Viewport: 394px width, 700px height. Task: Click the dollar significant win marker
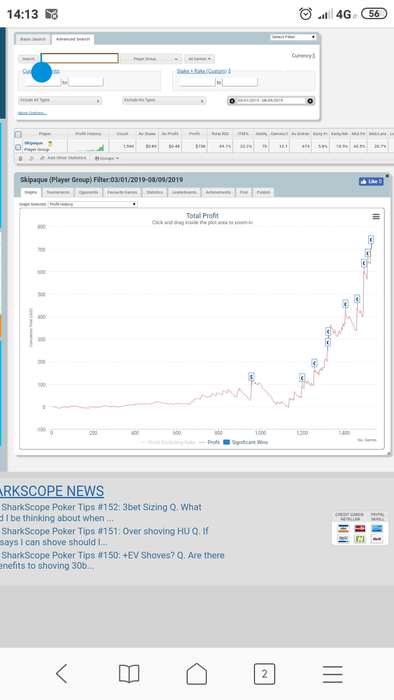tap(252, 377)
